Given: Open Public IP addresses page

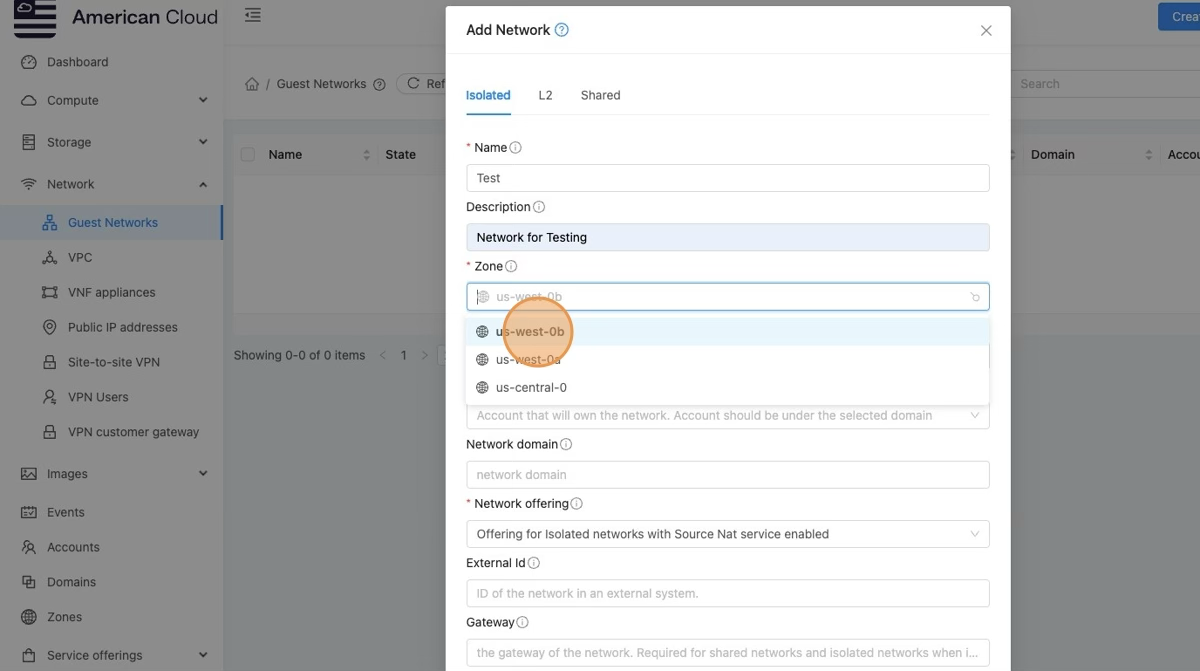Looking at the screenshot, I should (122, 328).
